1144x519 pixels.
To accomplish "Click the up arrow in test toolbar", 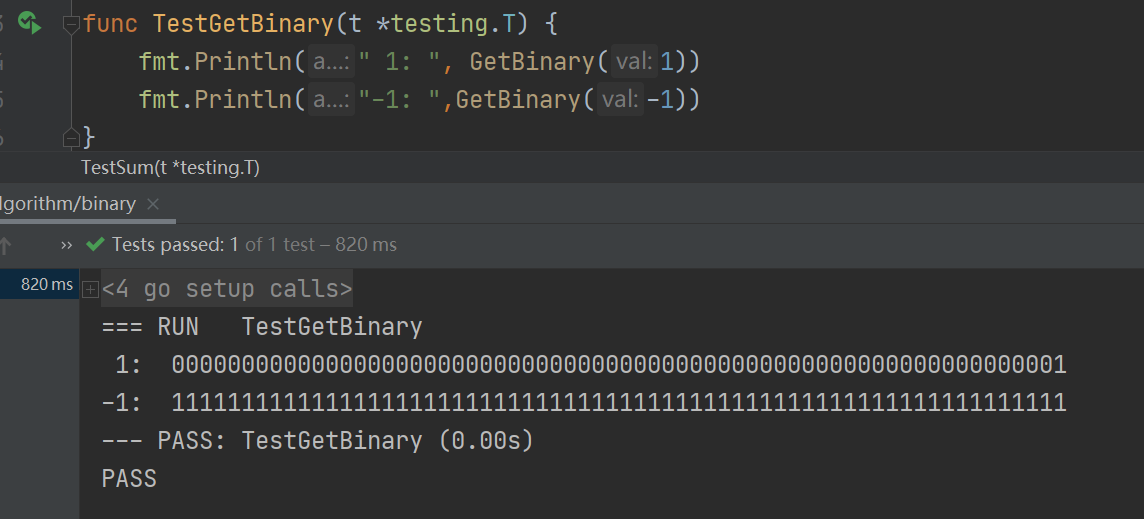I will (6, 245).
